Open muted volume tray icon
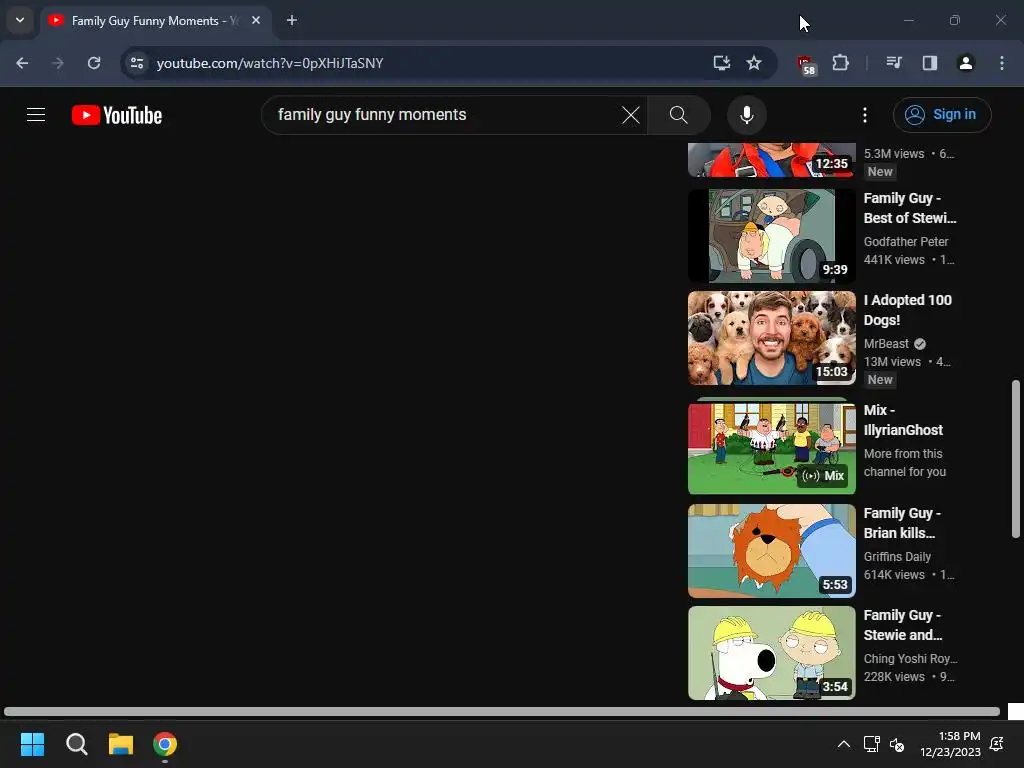This screenshot has height=768, width=1024. pos(897,744)
